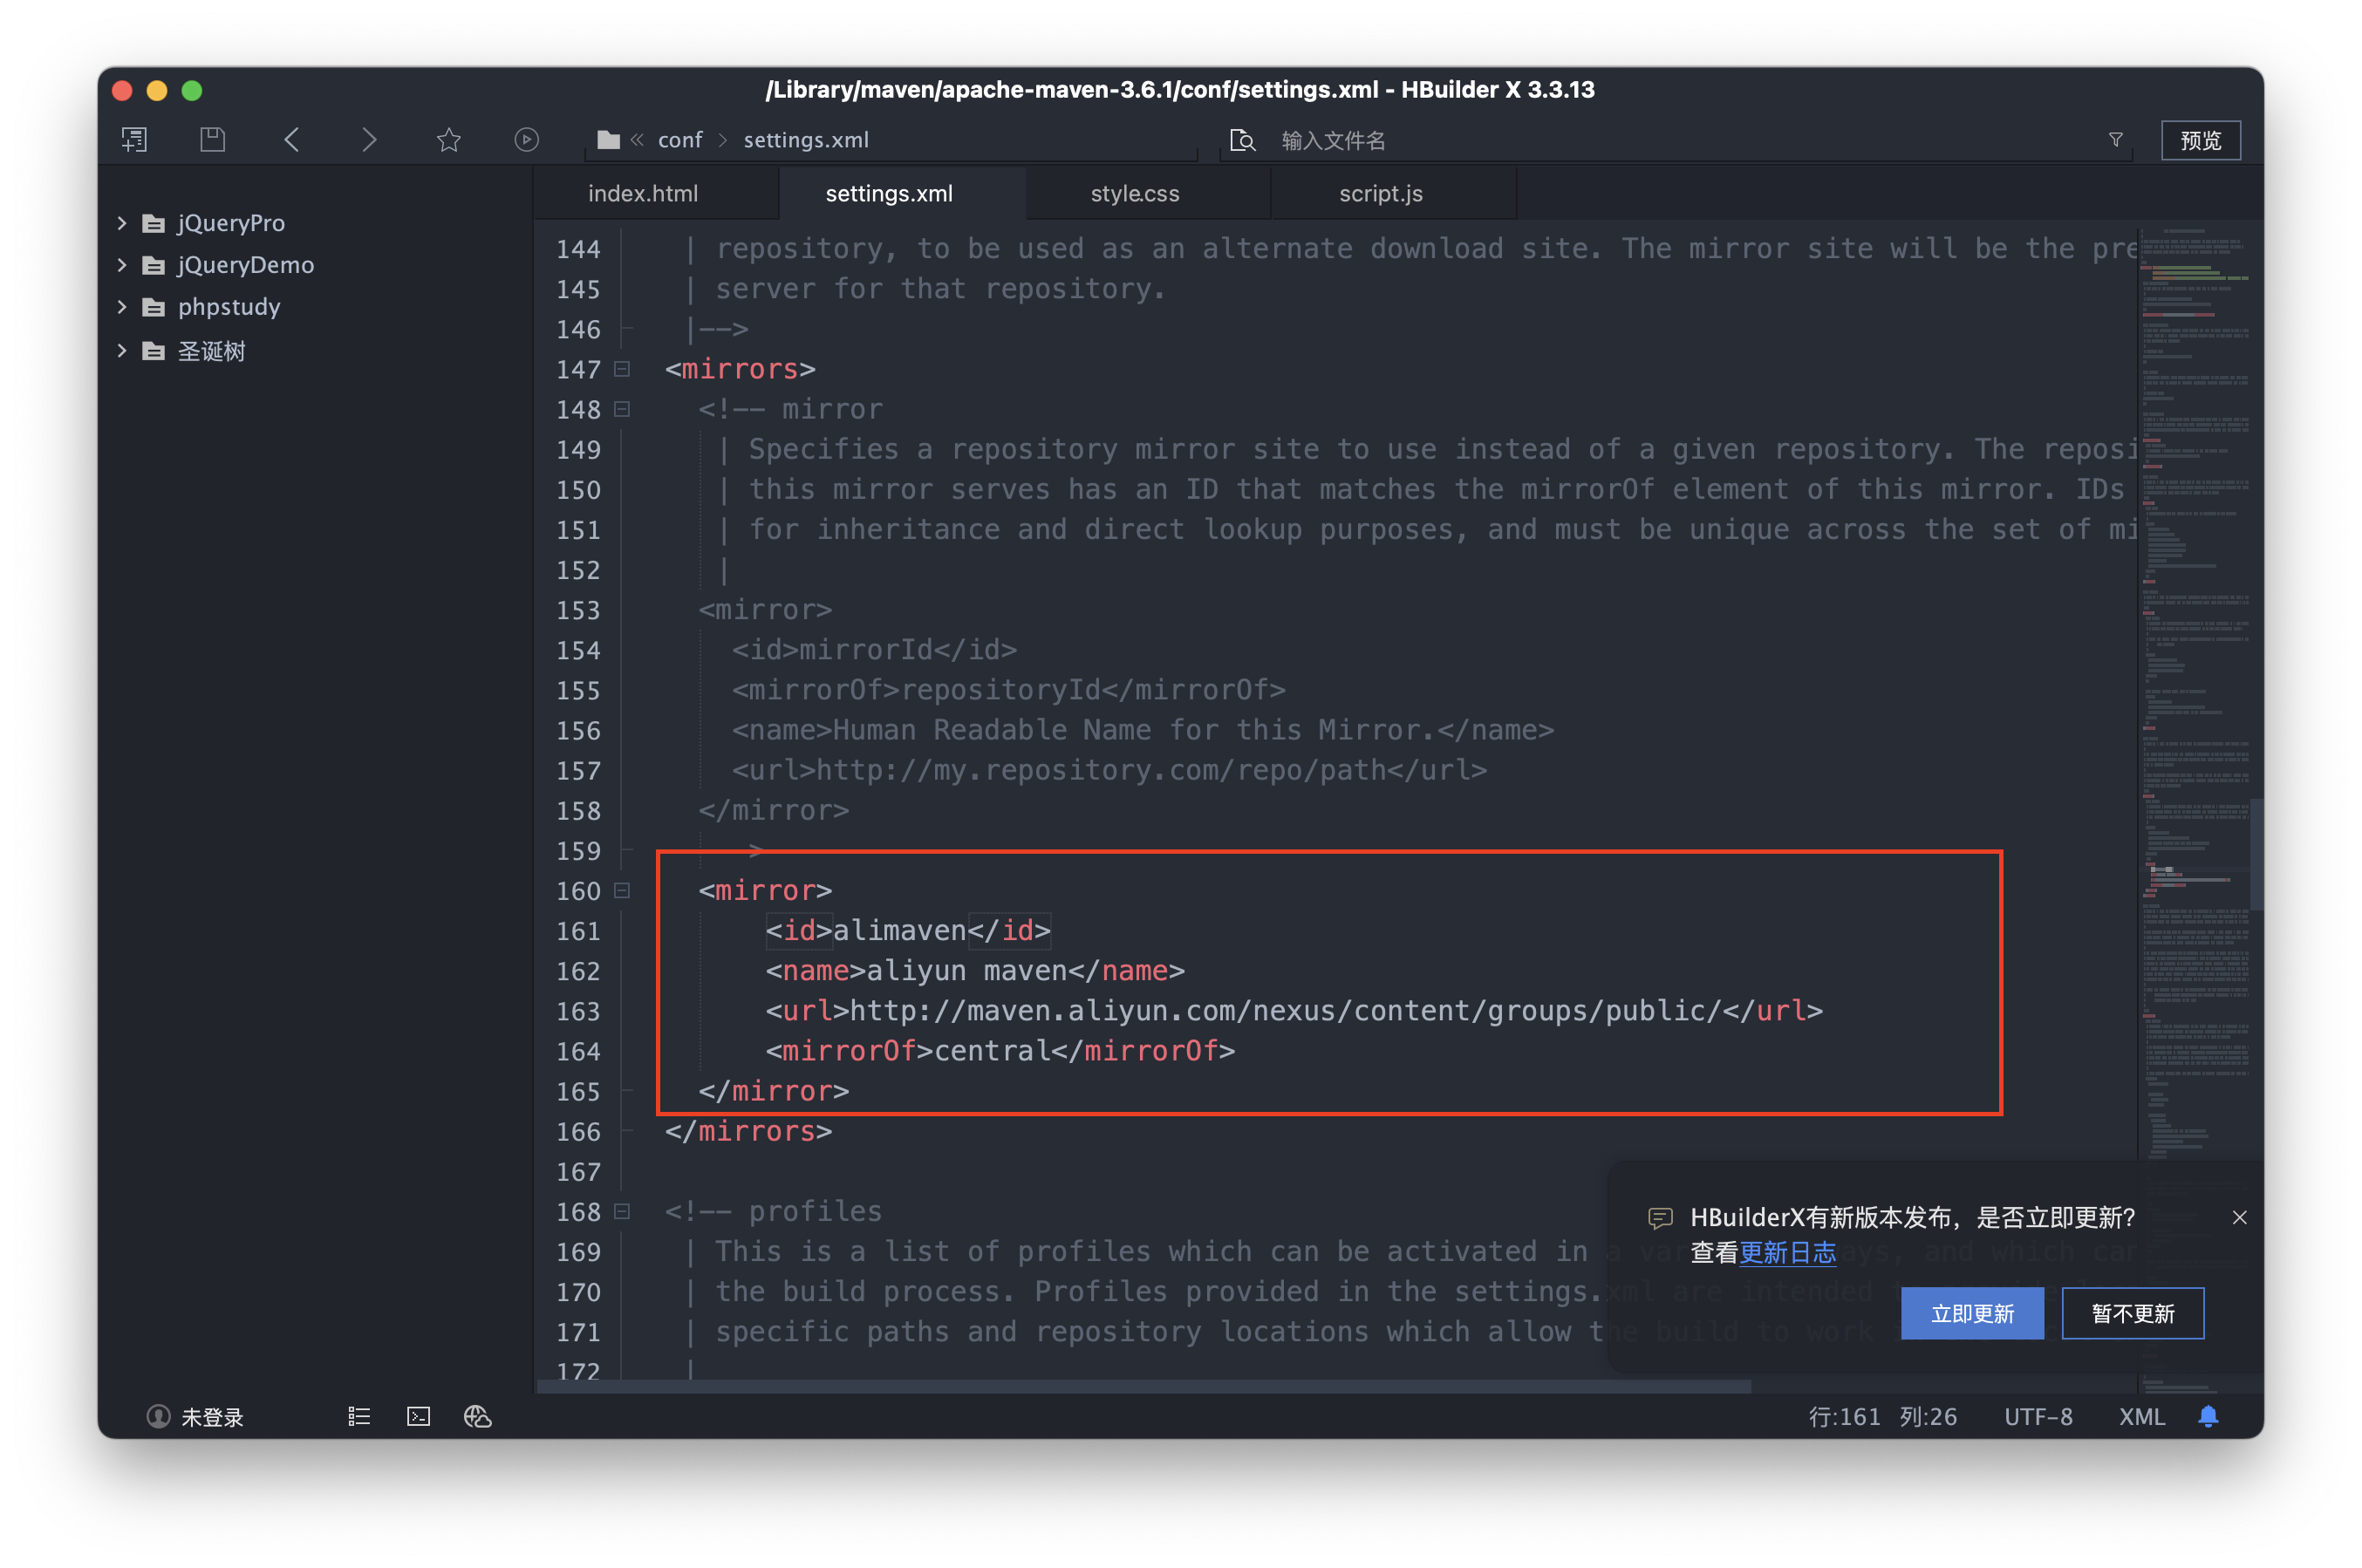
Task: Click the filter funnel icon
Action: [x=2115, y=140]
